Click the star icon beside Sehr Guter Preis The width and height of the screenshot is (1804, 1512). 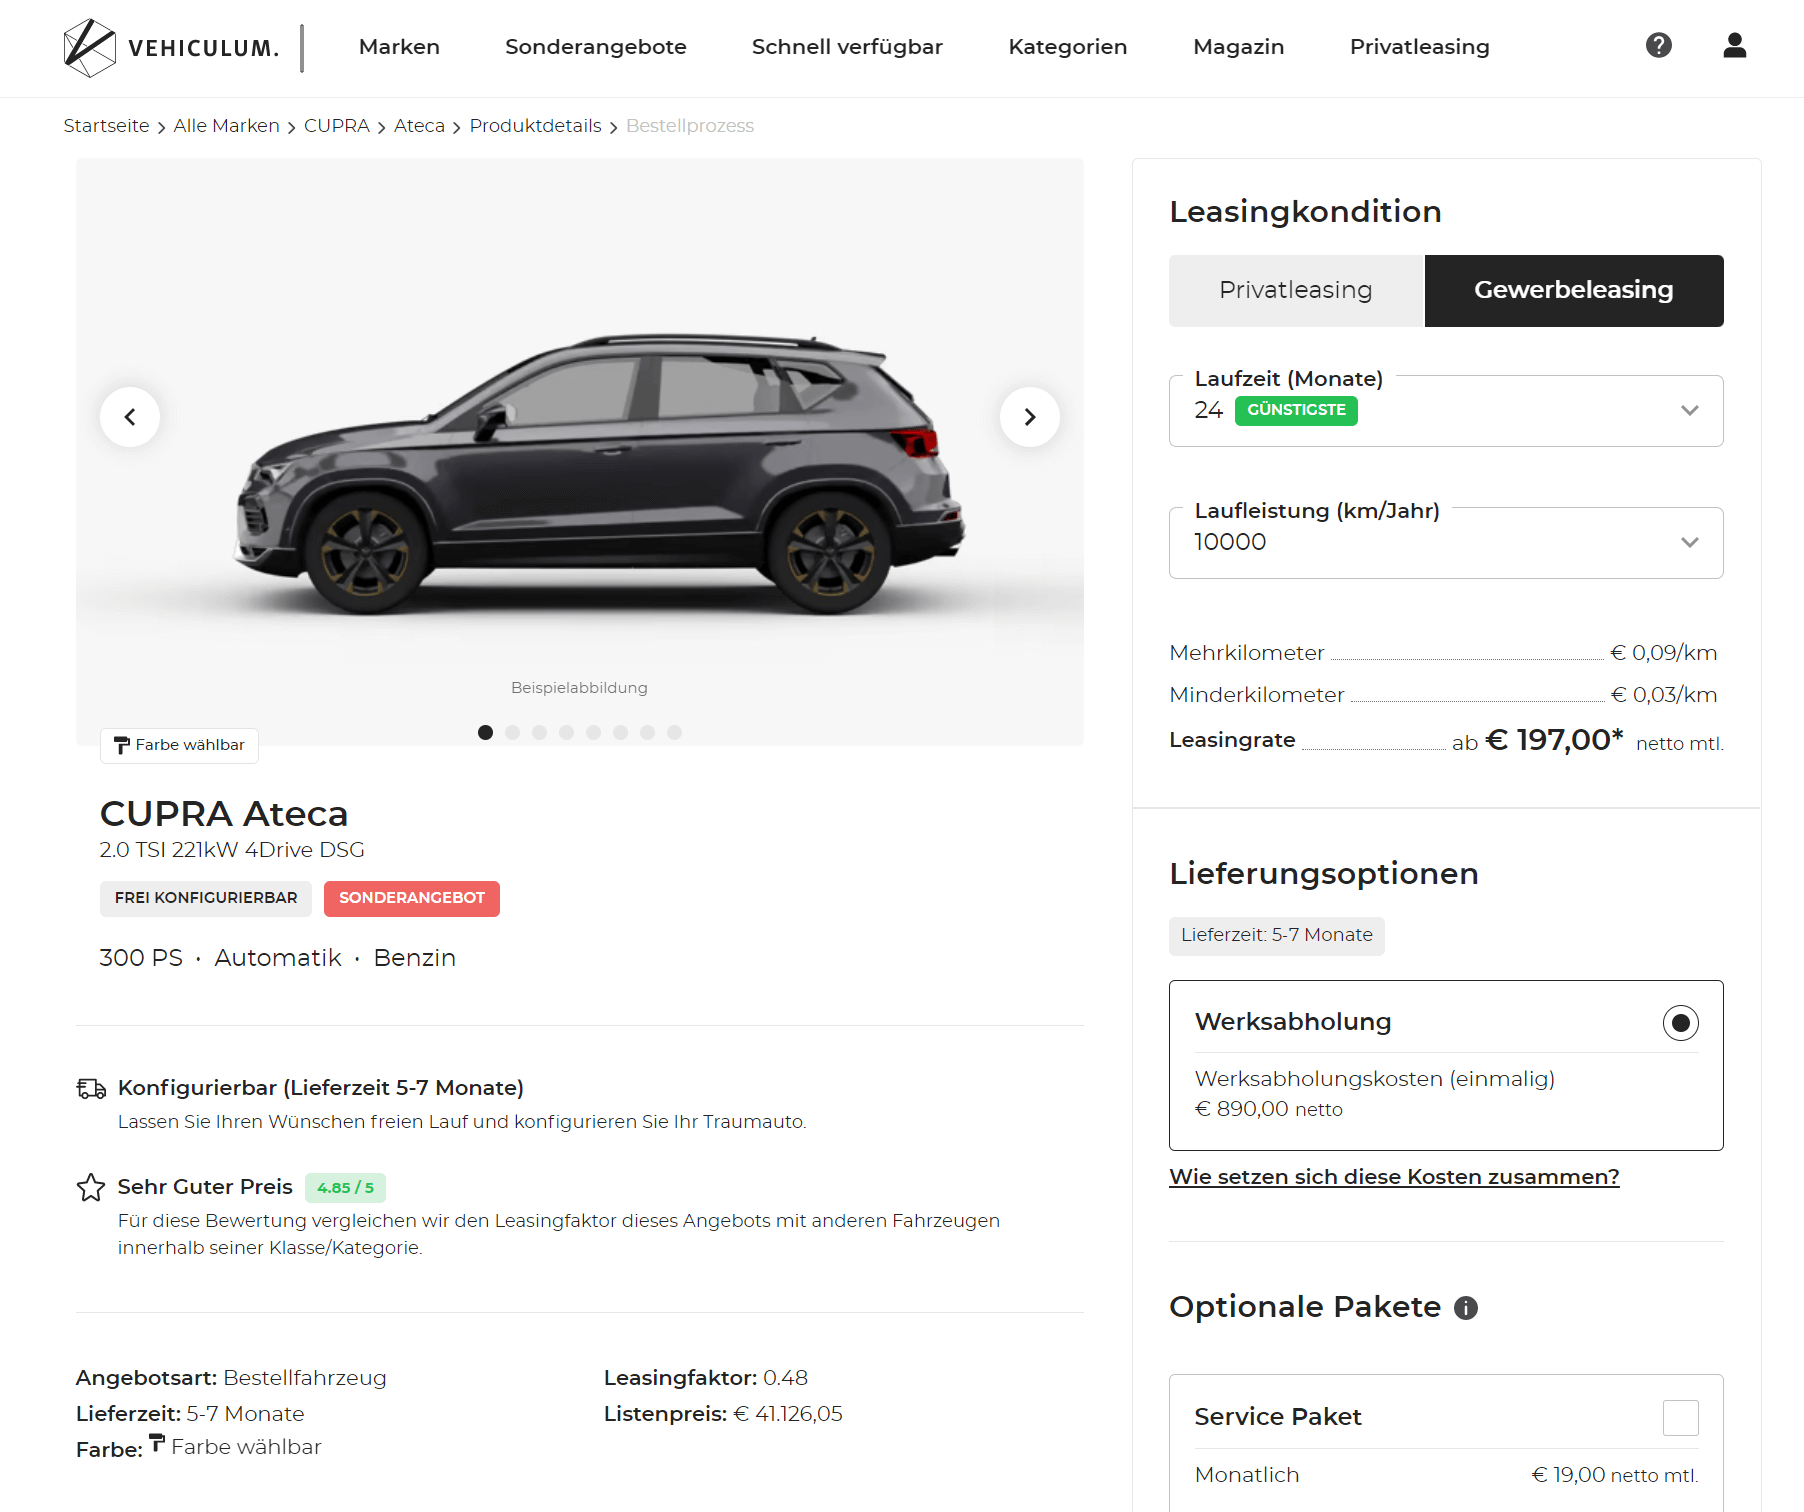coord(91,1187)
